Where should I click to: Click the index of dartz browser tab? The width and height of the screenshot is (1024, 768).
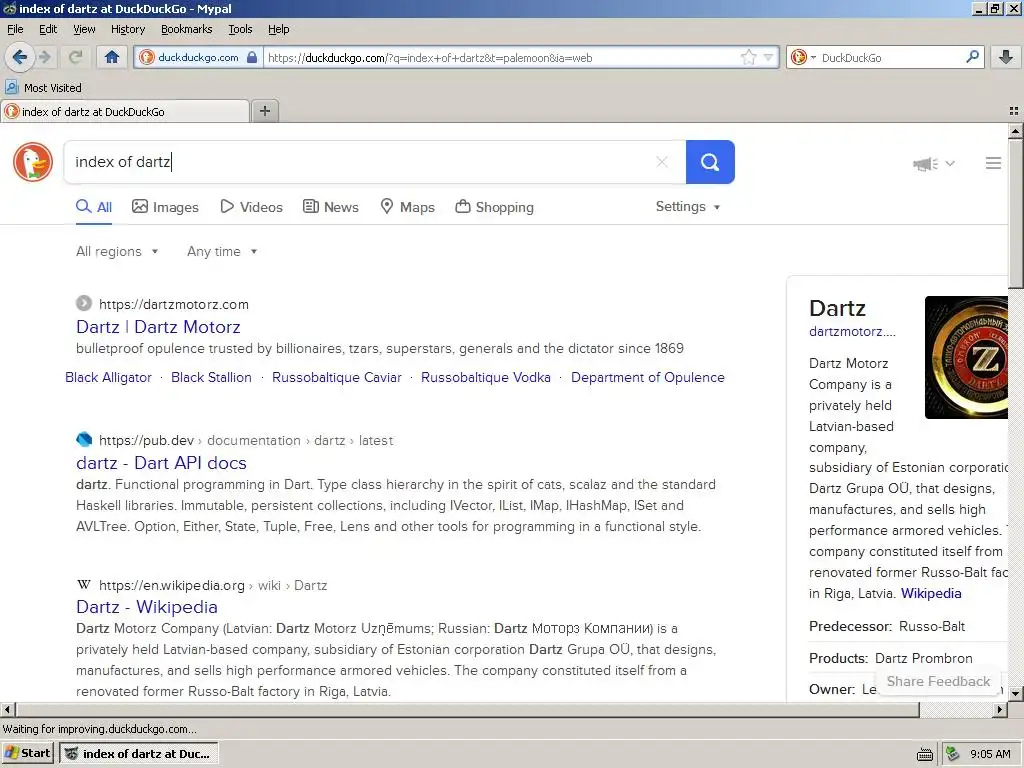tap(125, 112)
